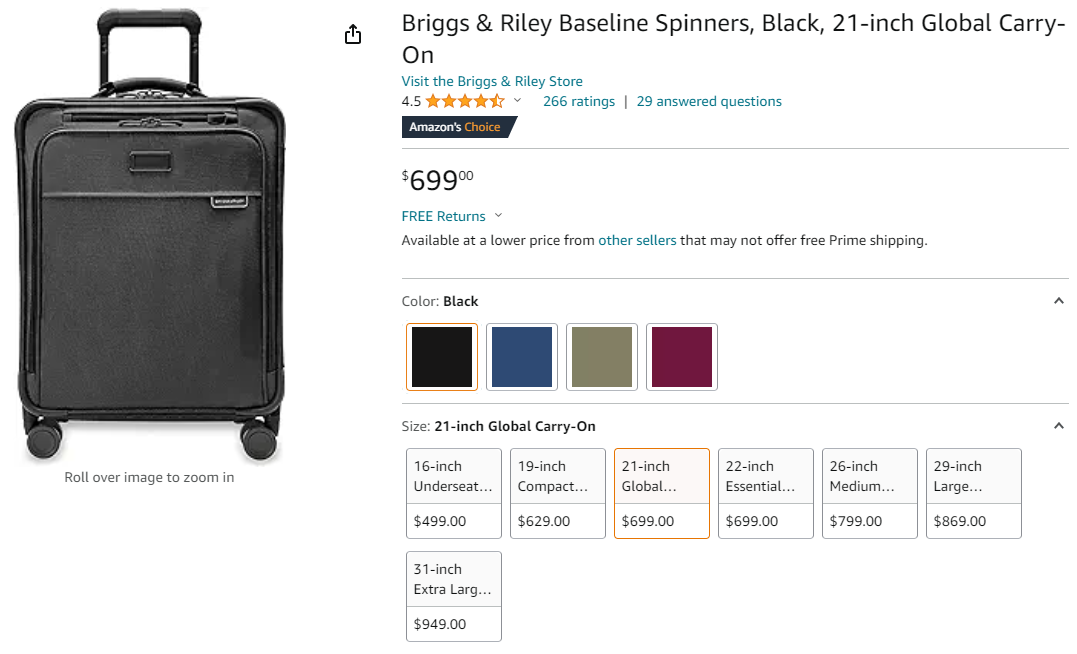This screenshot has width=1077, height=654.
Task: Select the 19-inch Compact size option
Action: (x=558, y=494)
